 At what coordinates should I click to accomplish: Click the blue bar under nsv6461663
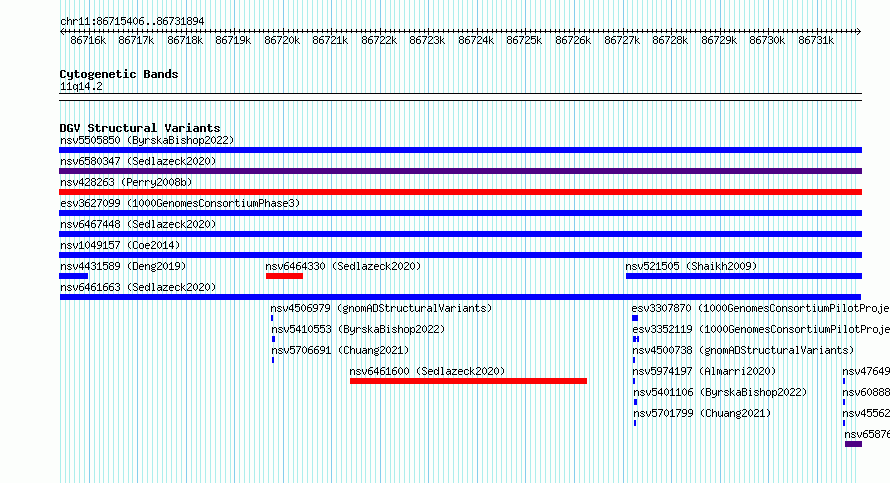(460, 297)
